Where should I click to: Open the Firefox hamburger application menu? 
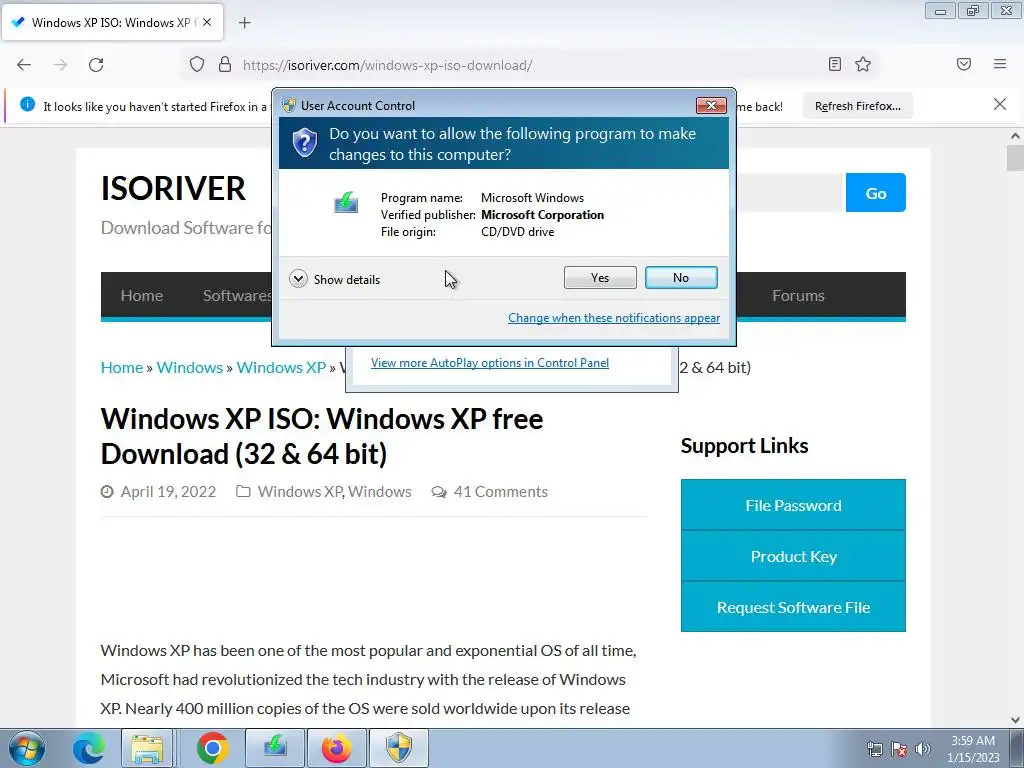1000,64
